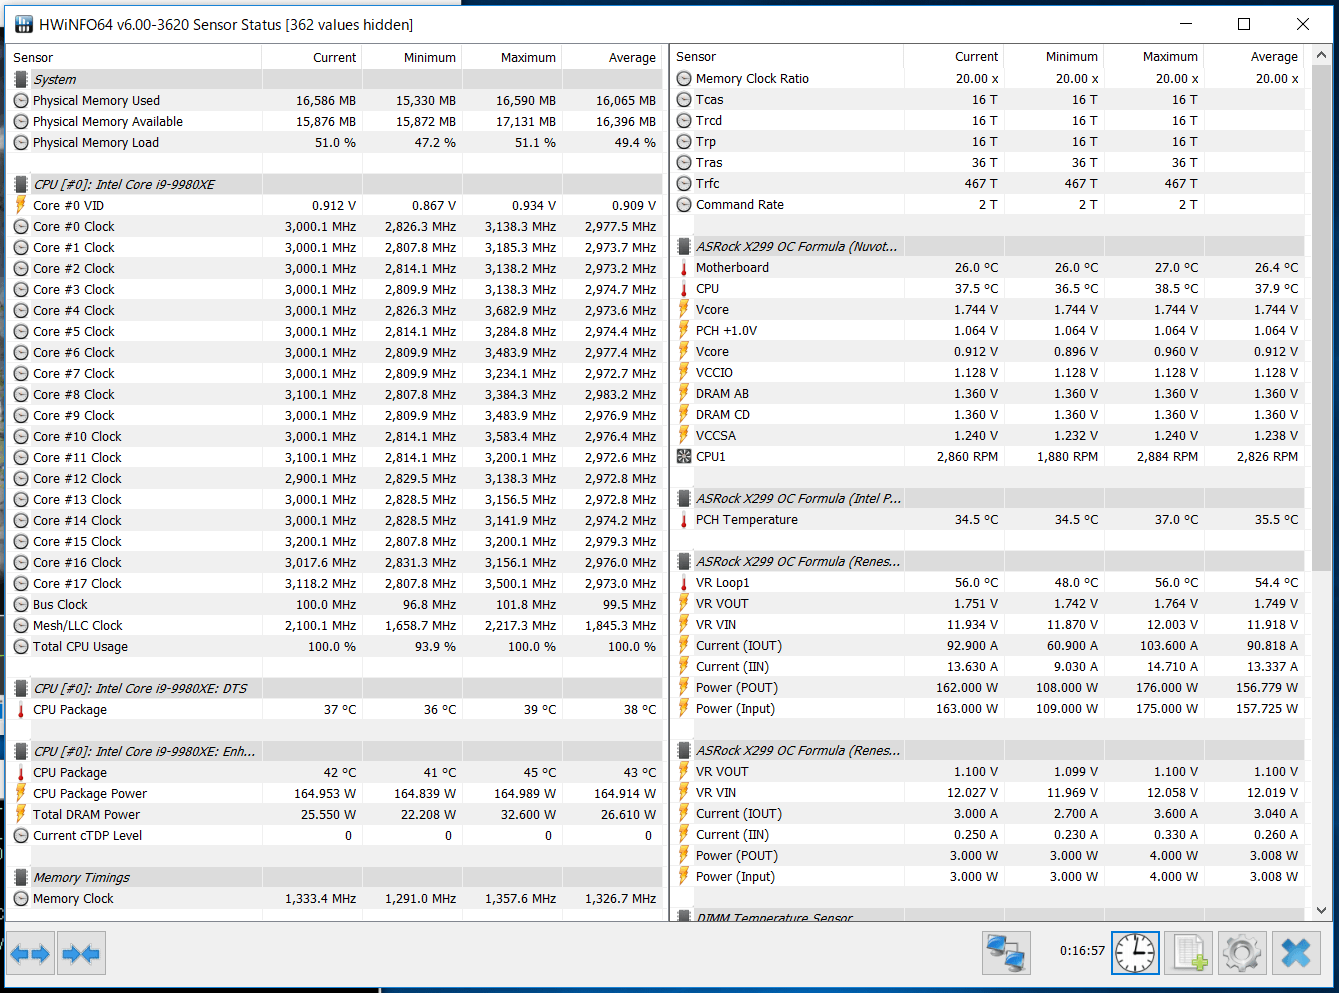Maximize the HWiNFO64 sensor window

click(x=1244, y=24)
